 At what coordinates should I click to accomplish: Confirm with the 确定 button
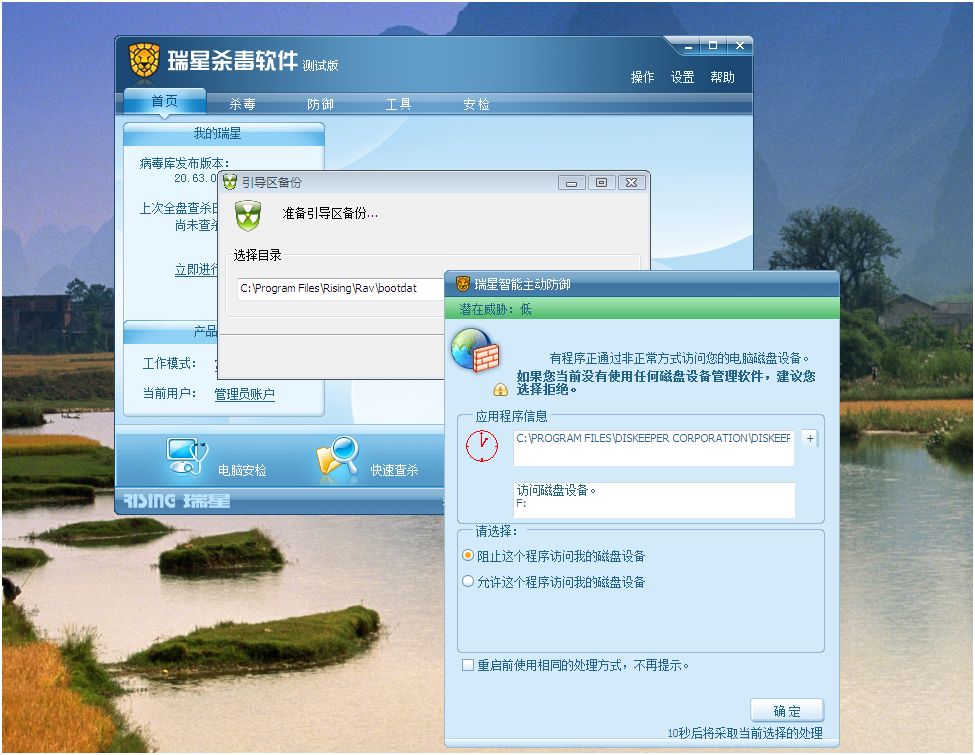(x=787, y=711)
